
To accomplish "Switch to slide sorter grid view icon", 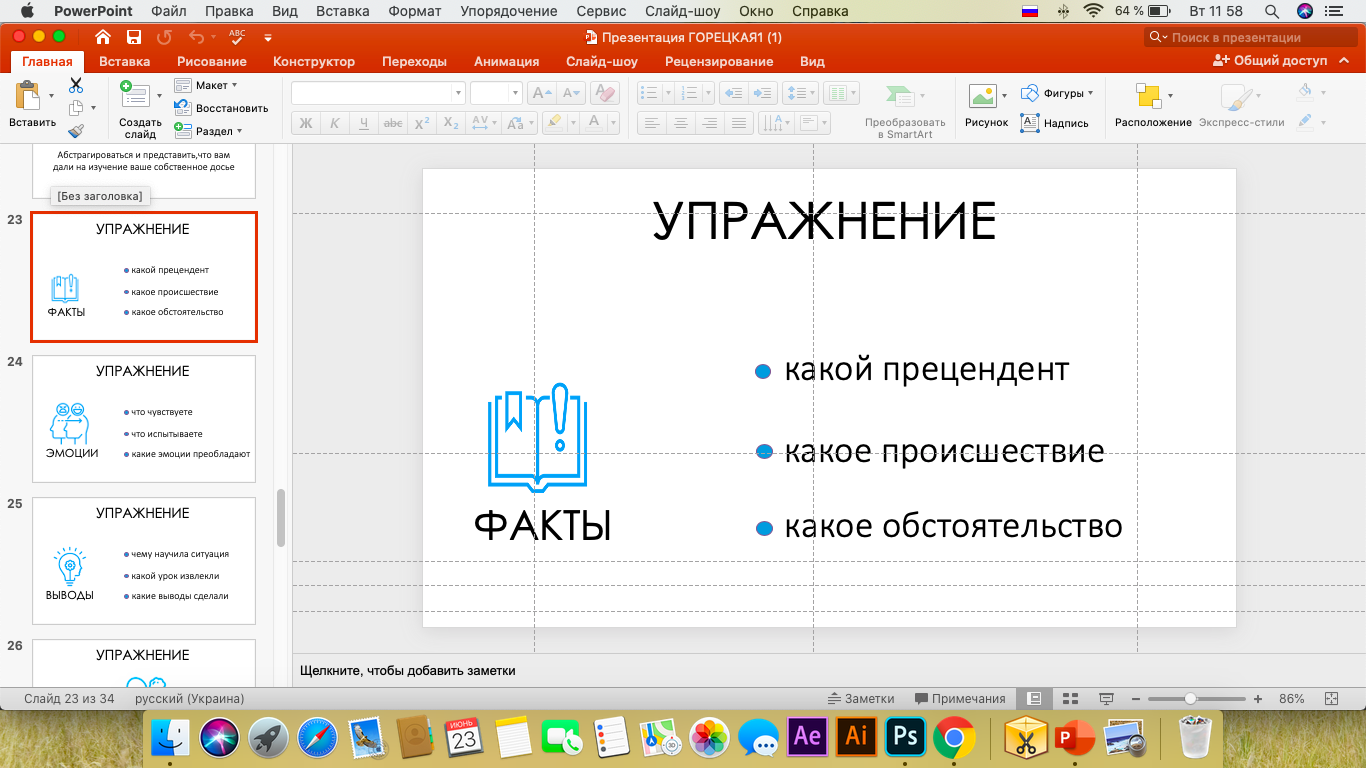I will click(1069, 699).
